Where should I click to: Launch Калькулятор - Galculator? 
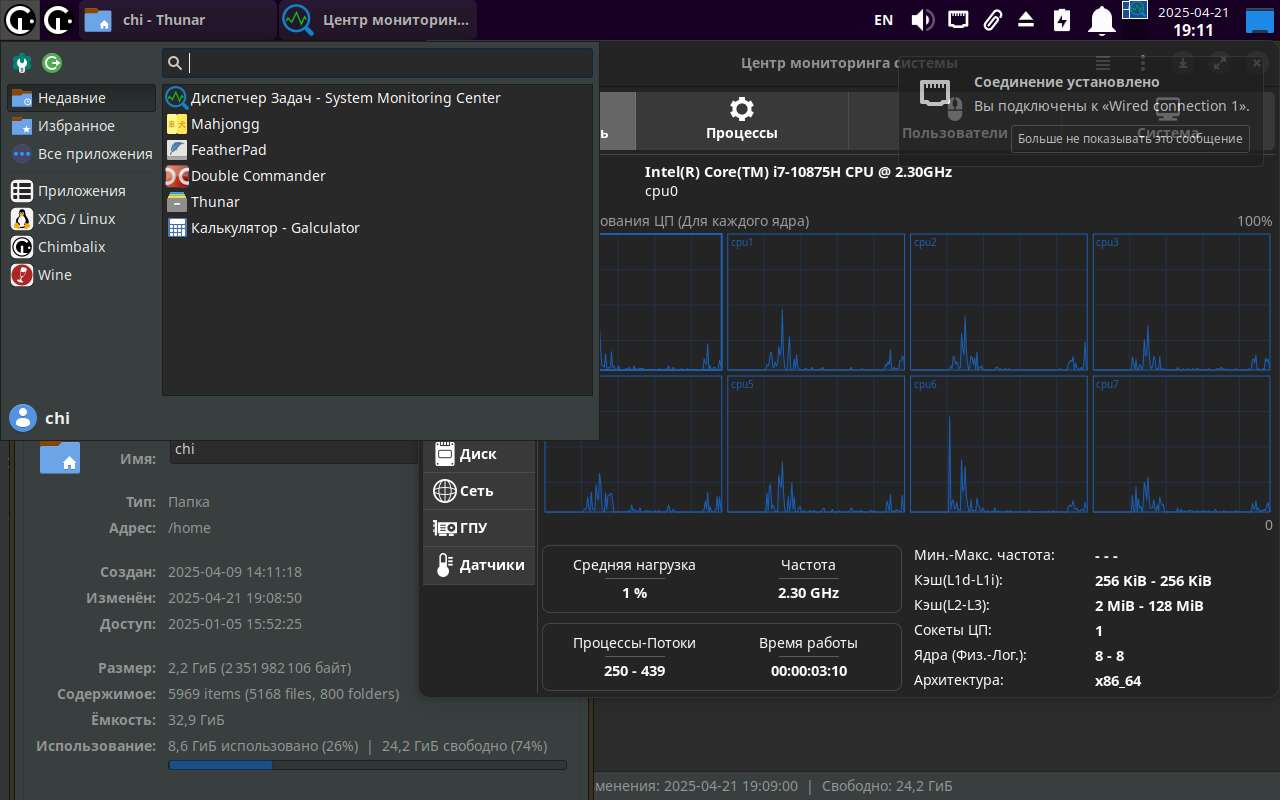click(x=377, y=228)
